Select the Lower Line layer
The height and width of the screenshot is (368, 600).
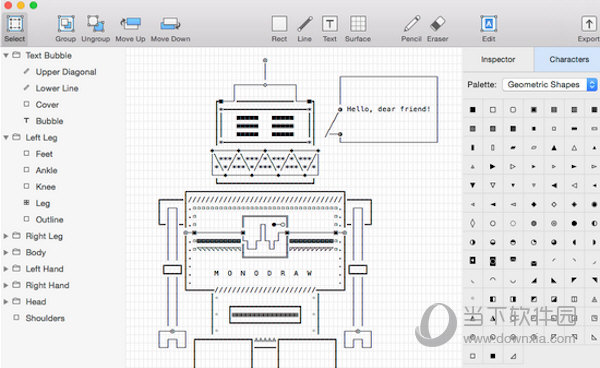tap(57, 88)
